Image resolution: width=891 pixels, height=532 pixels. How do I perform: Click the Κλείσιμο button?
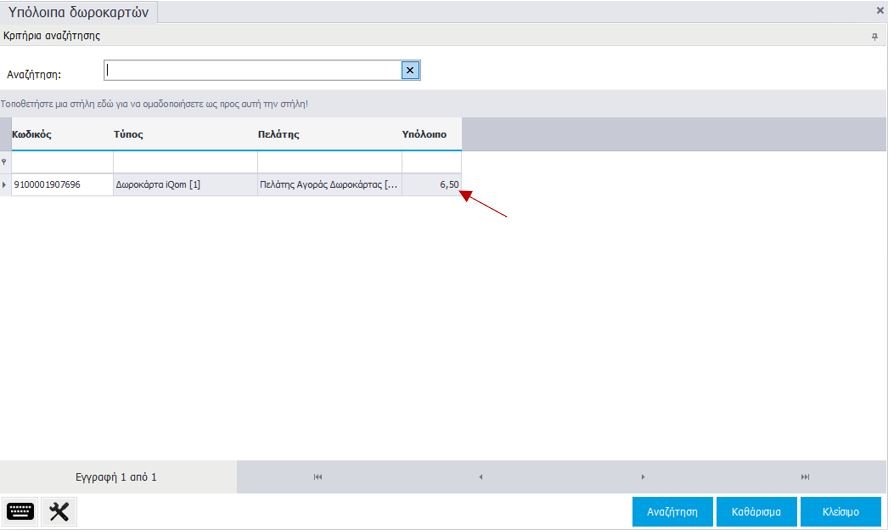840,511
